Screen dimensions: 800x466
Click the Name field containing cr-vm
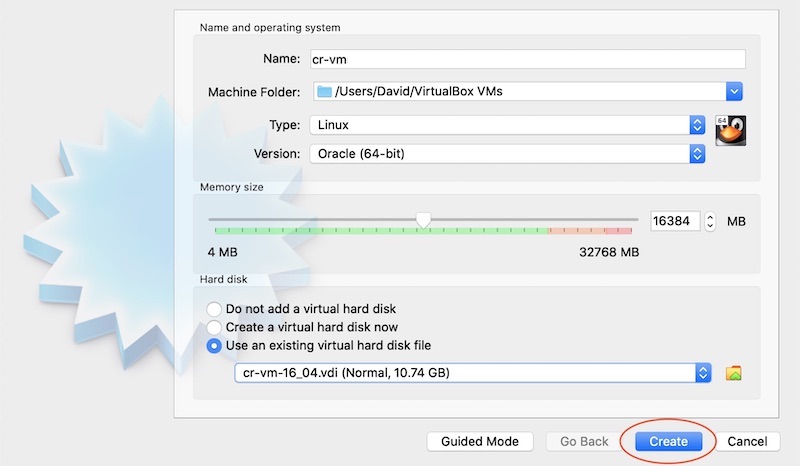(526, 60)
